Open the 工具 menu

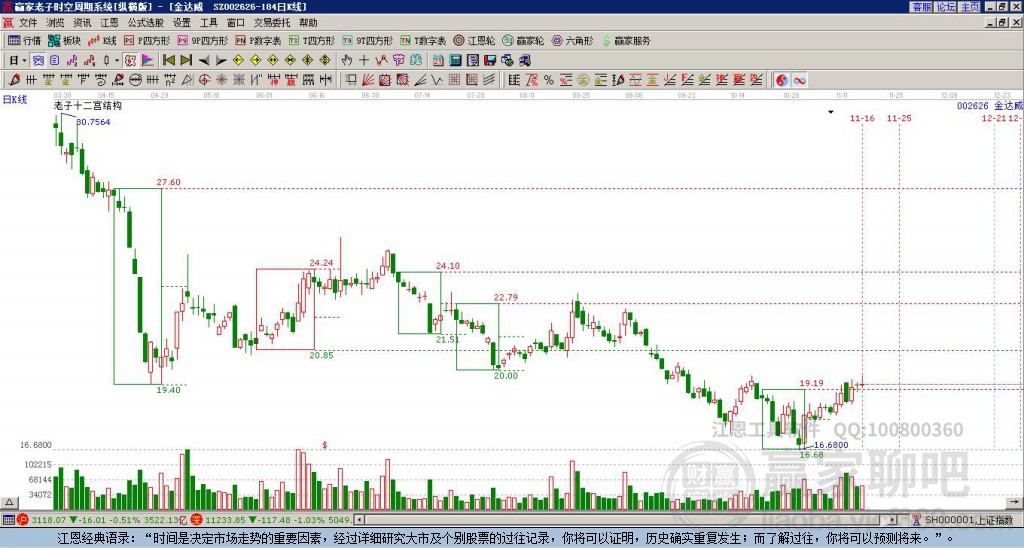208,23
